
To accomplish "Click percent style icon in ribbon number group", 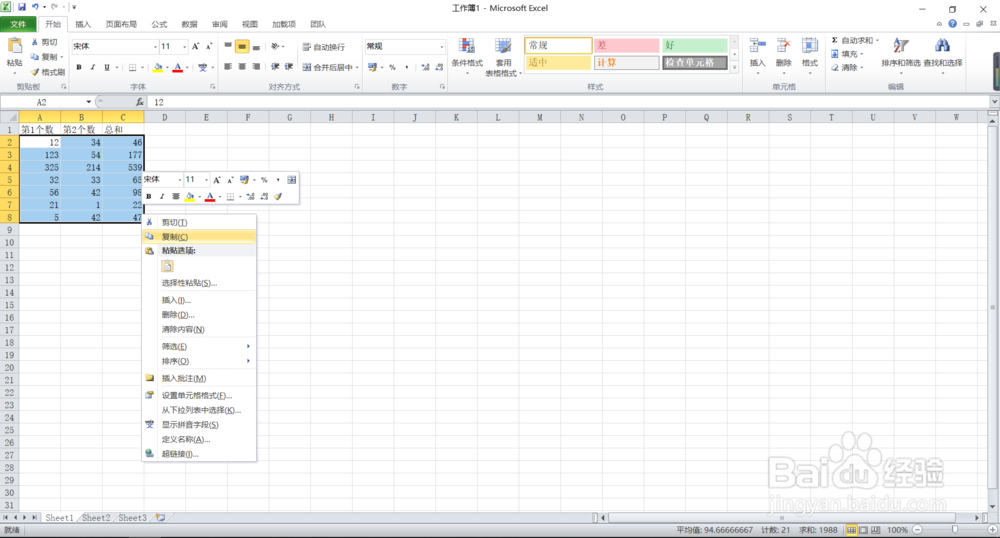I will [x=392, y=67].
